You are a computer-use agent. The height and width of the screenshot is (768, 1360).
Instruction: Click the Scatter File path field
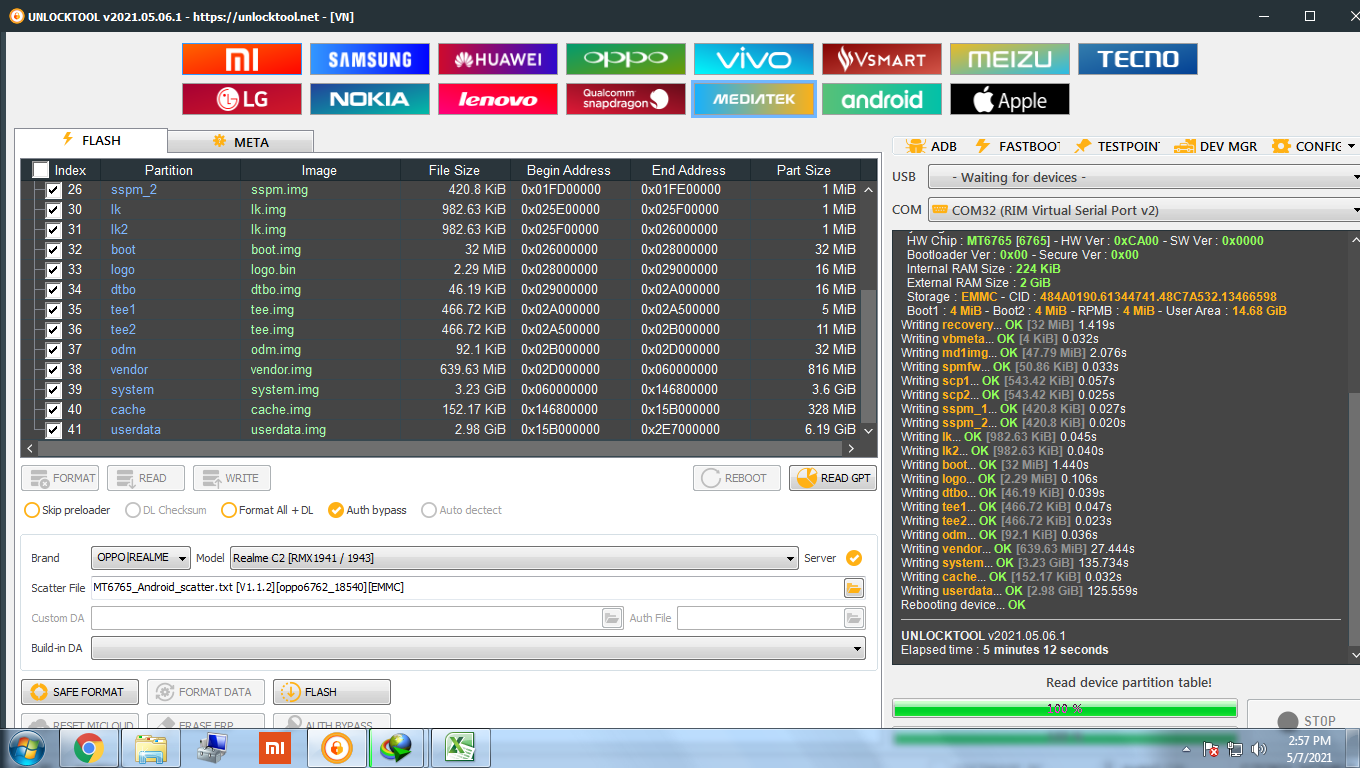466,588
